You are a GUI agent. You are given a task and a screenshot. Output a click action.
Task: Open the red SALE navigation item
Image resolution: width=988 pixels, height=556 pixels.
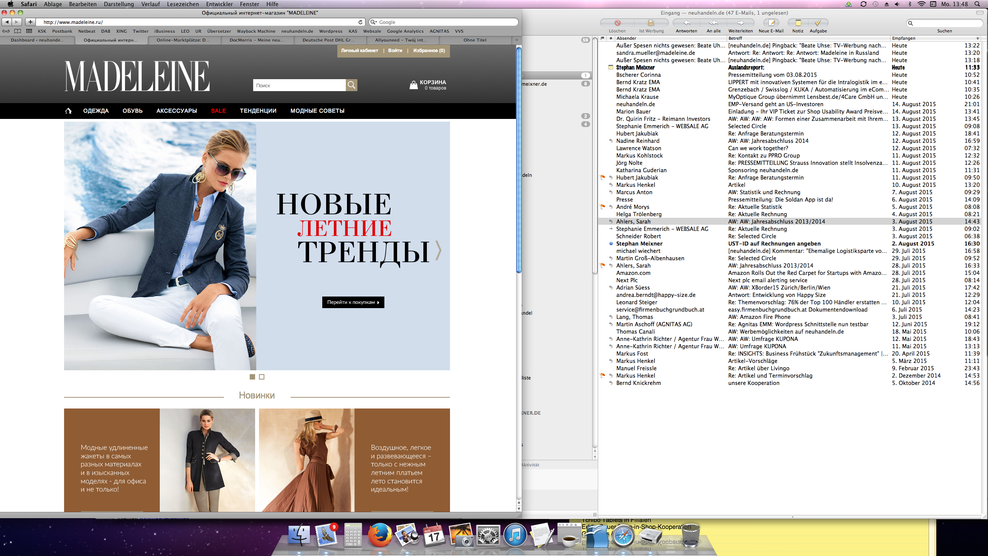coord(219,111)
